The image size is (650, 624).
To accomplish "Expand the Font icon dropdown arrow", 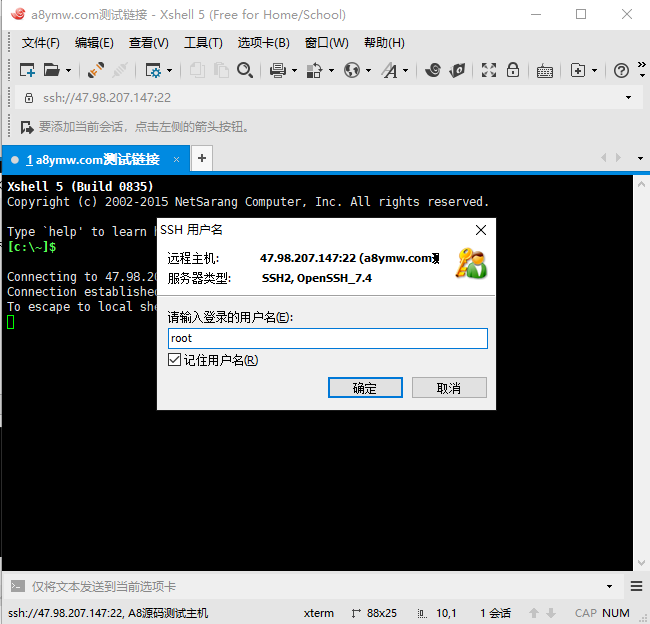I will (405, 70).
